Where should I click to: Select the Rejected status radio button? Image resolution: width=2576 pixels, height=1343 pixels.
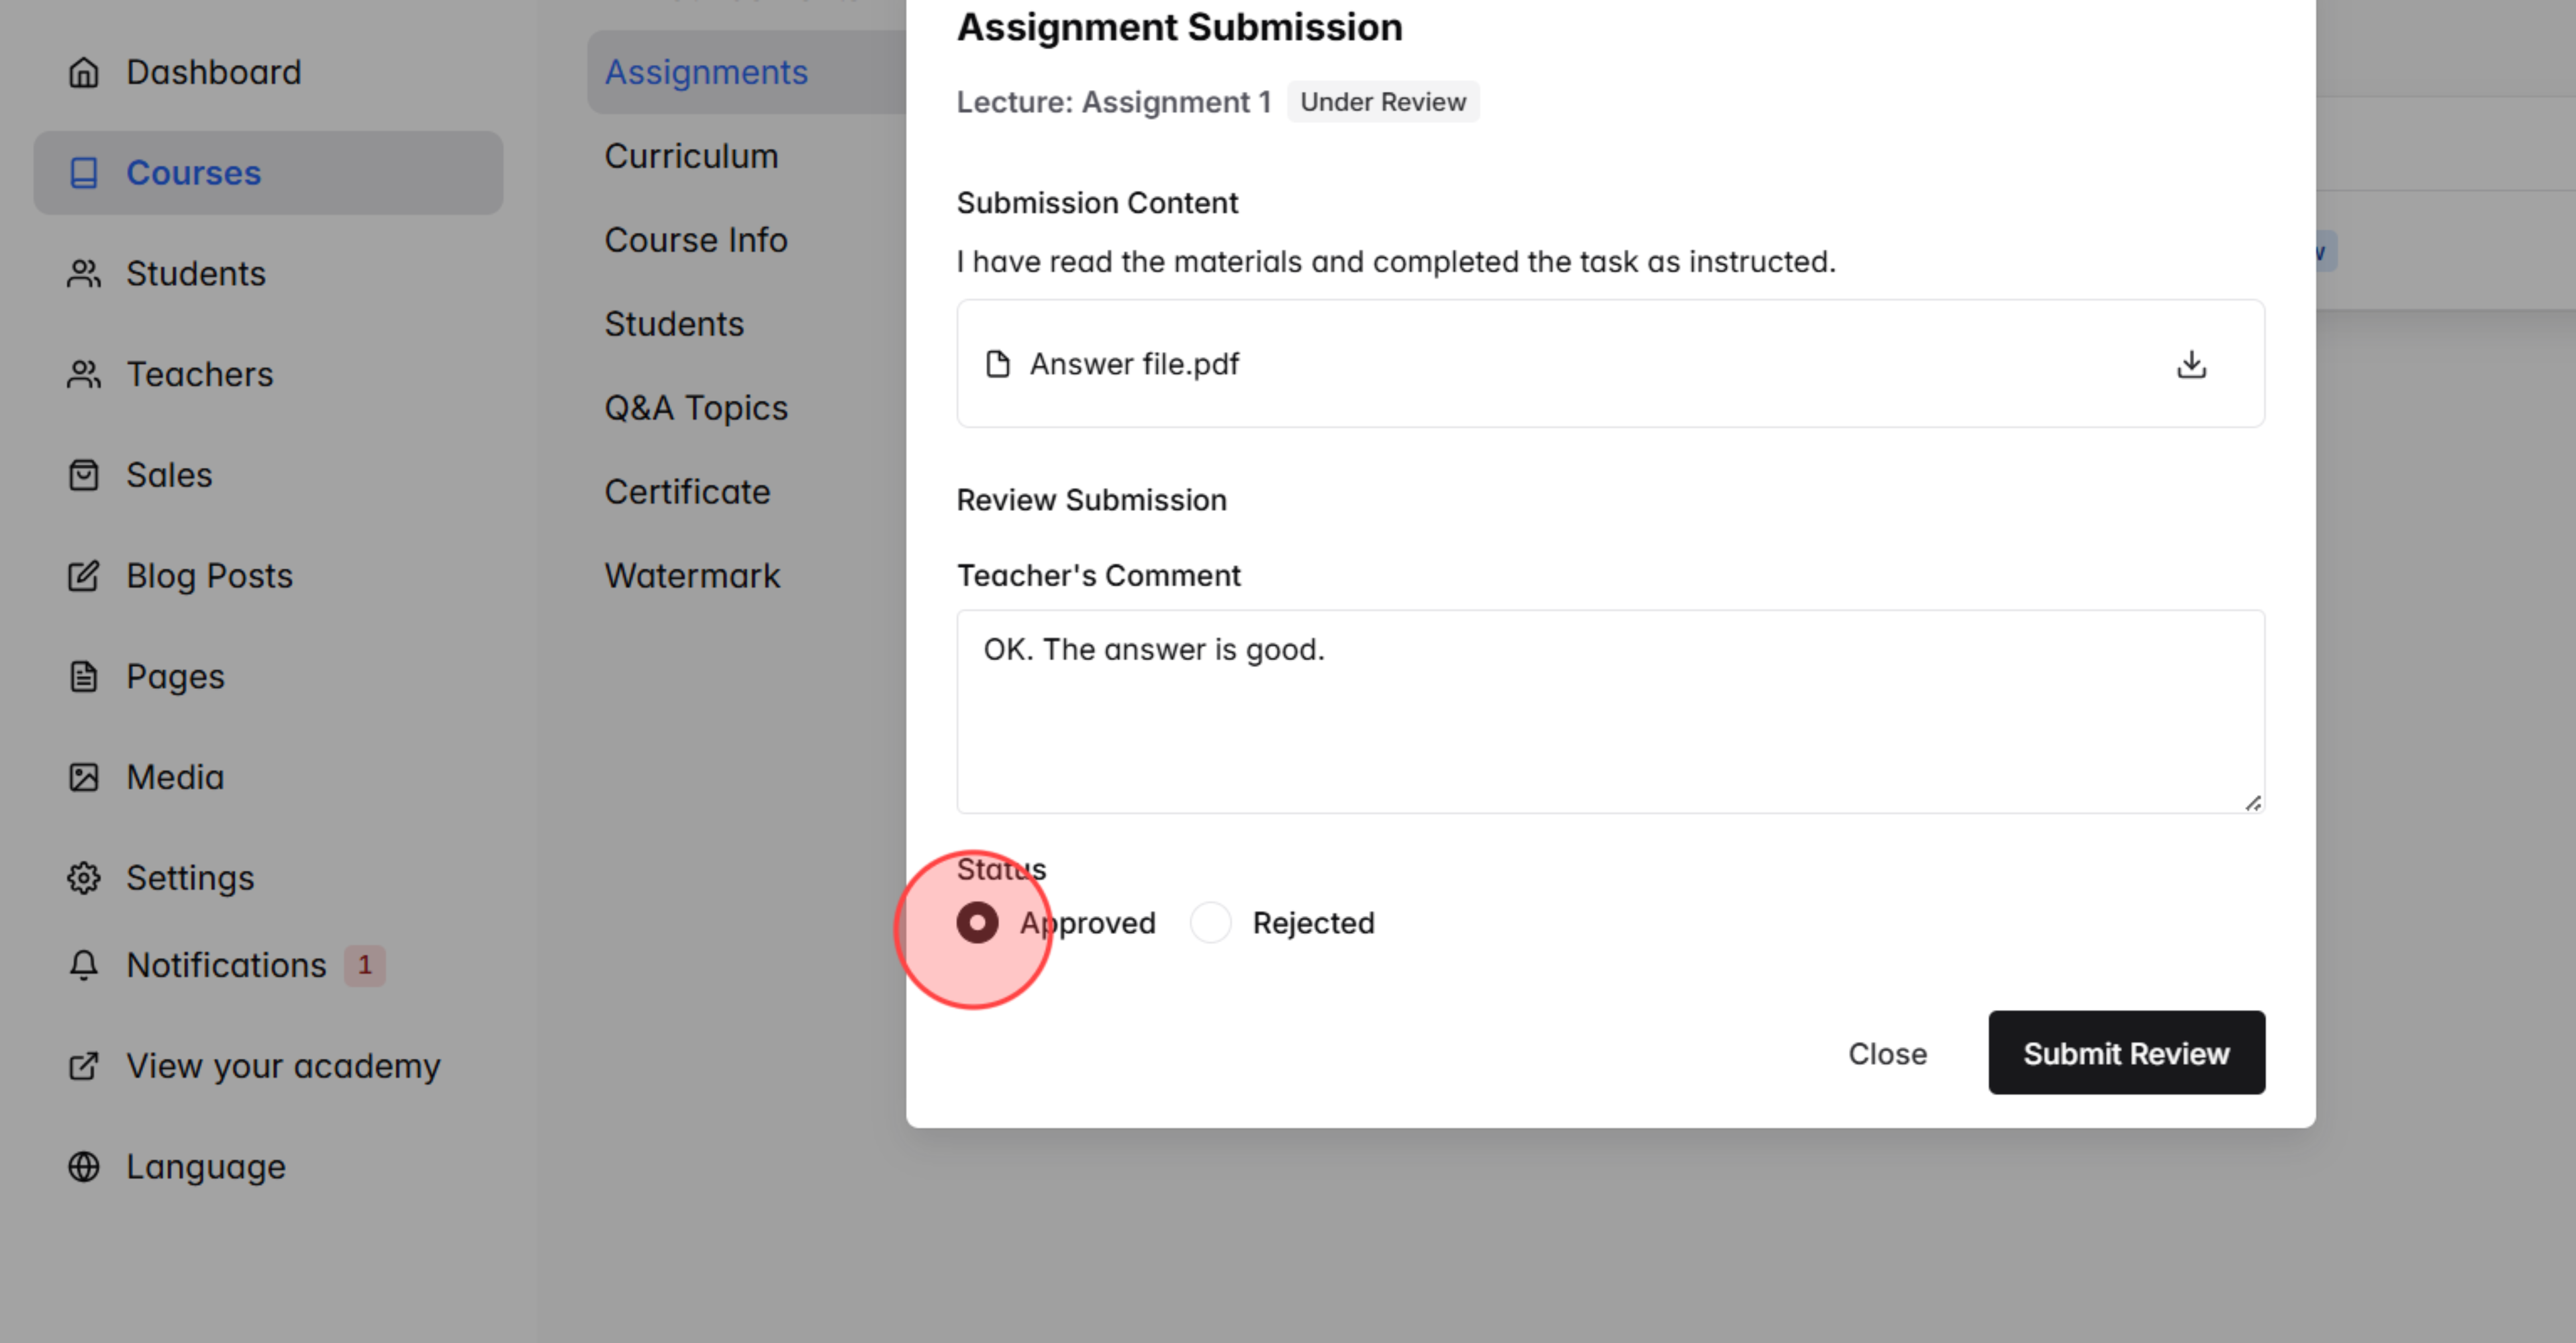tap(1210, 922)
